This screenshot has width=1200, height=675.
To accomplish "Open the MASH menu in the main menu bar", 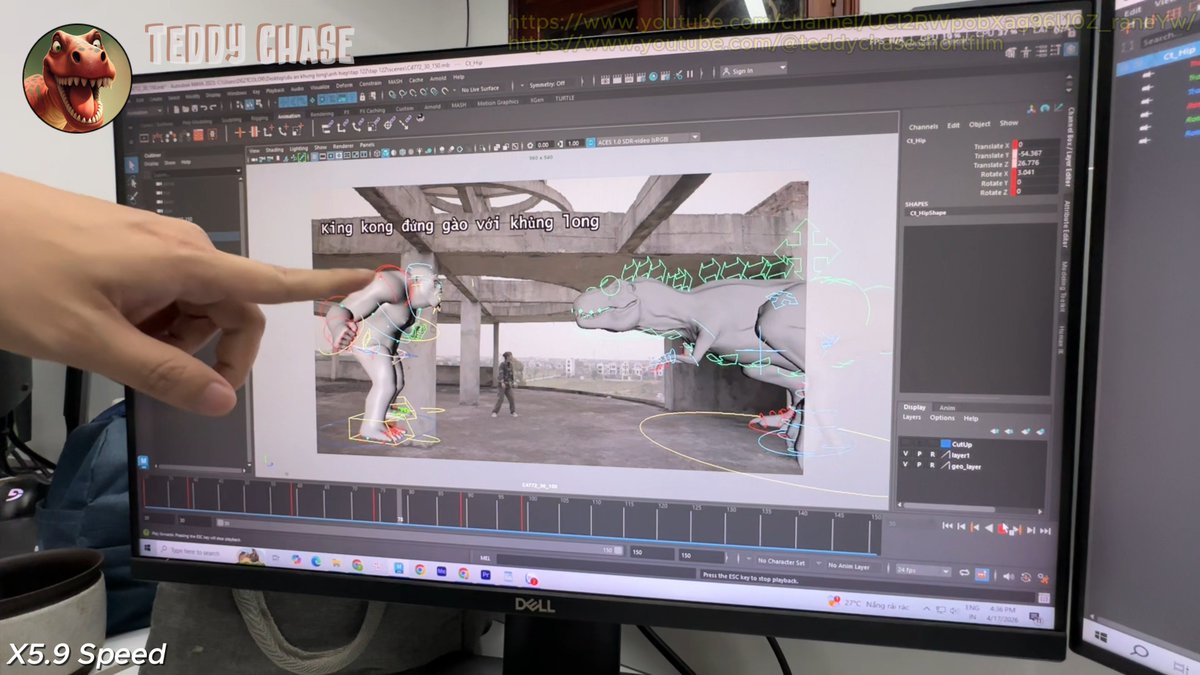I will pos(395,82).
